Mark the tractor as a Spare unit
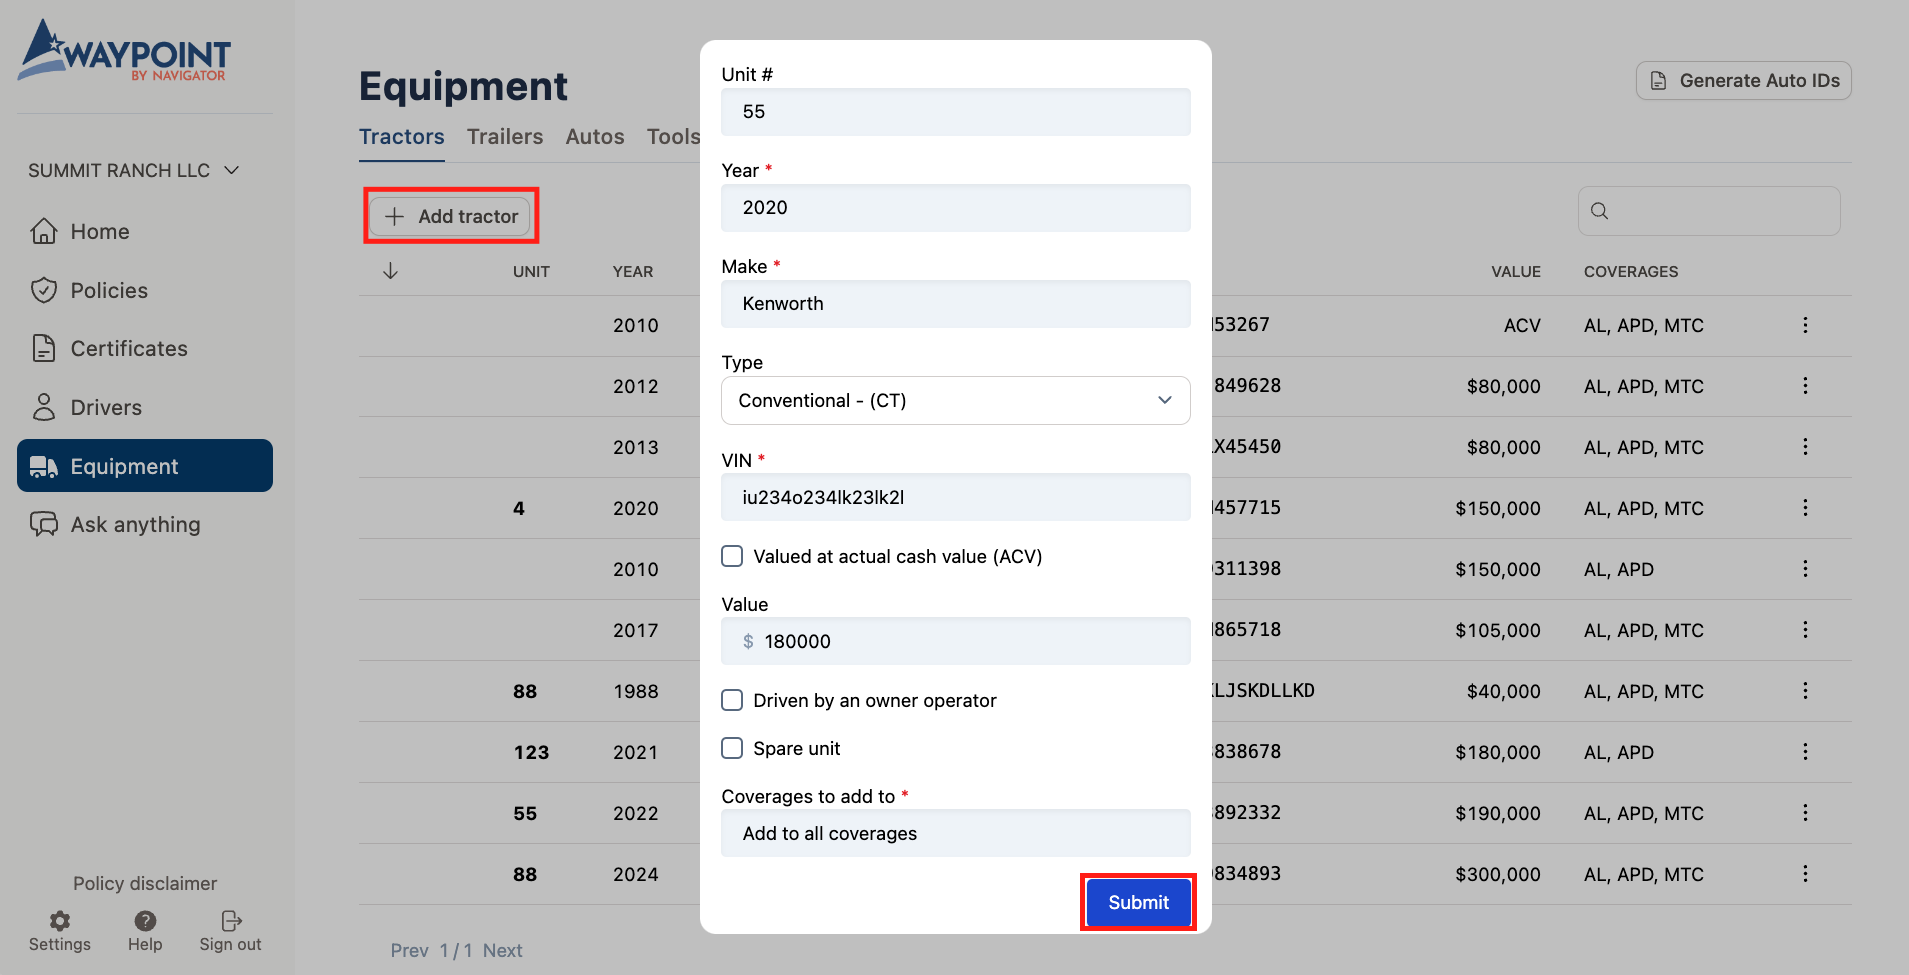Screen dimensions: 1909x975 [x=732, y=748]
